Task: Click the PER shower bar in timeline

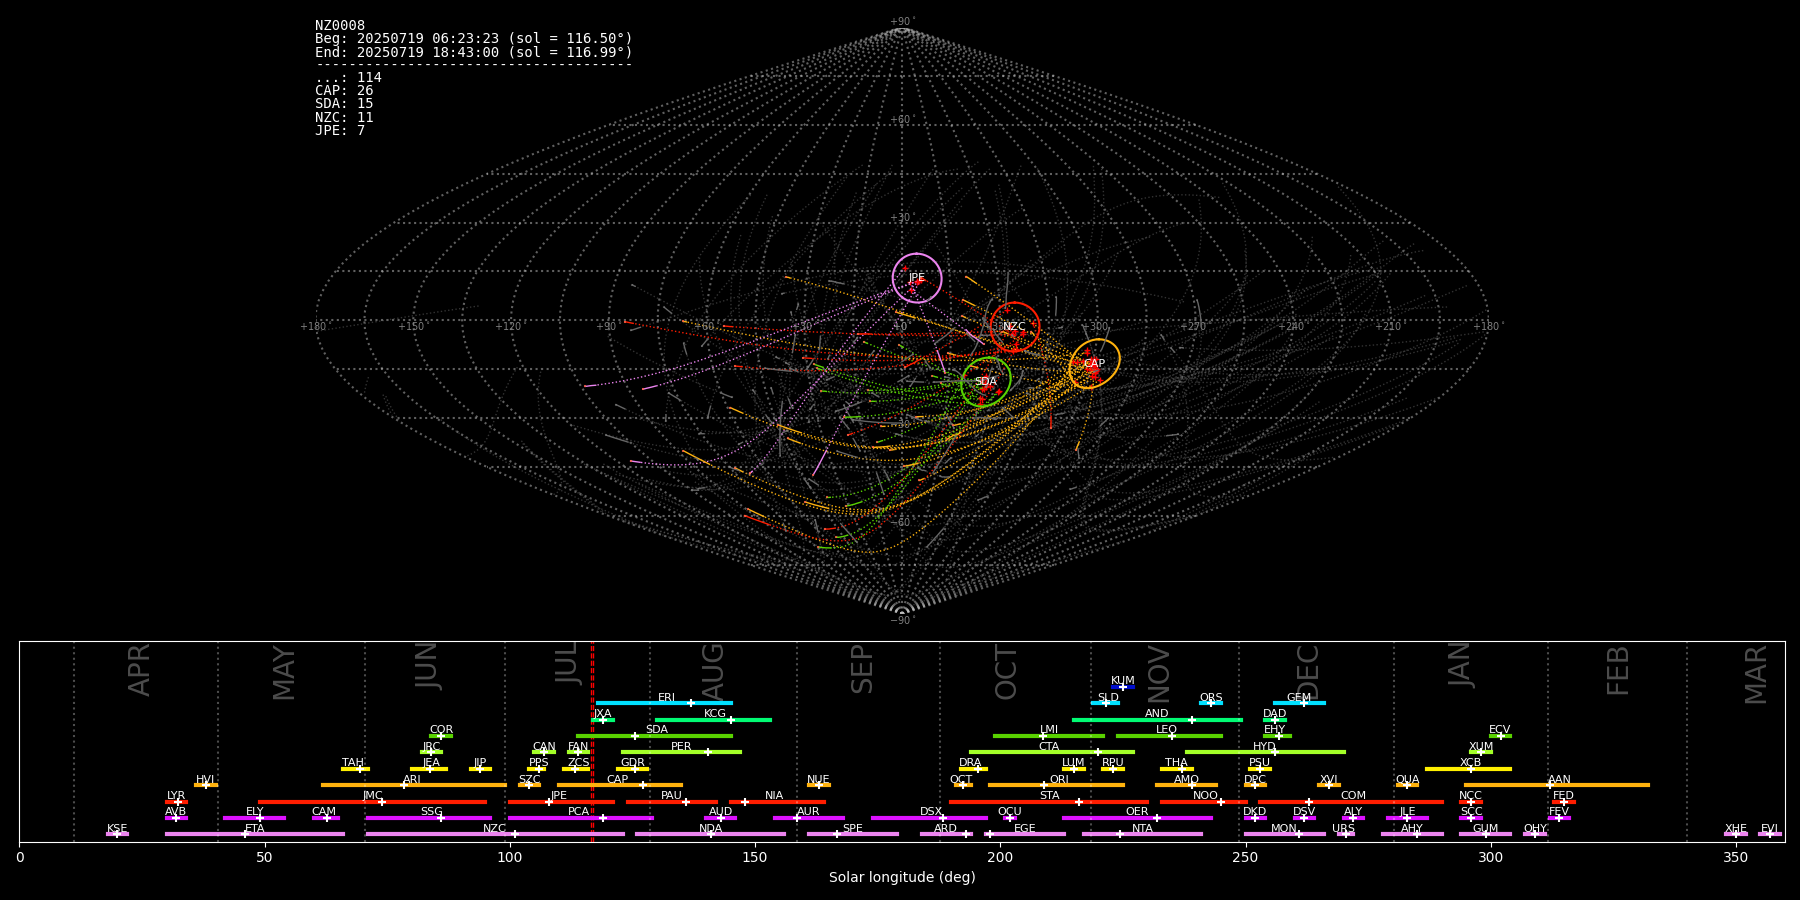Action: pos(681,751)
